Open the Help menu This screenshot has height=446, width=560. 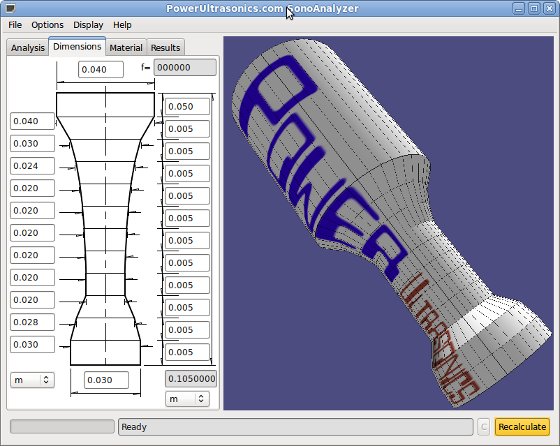click(122, 25)
